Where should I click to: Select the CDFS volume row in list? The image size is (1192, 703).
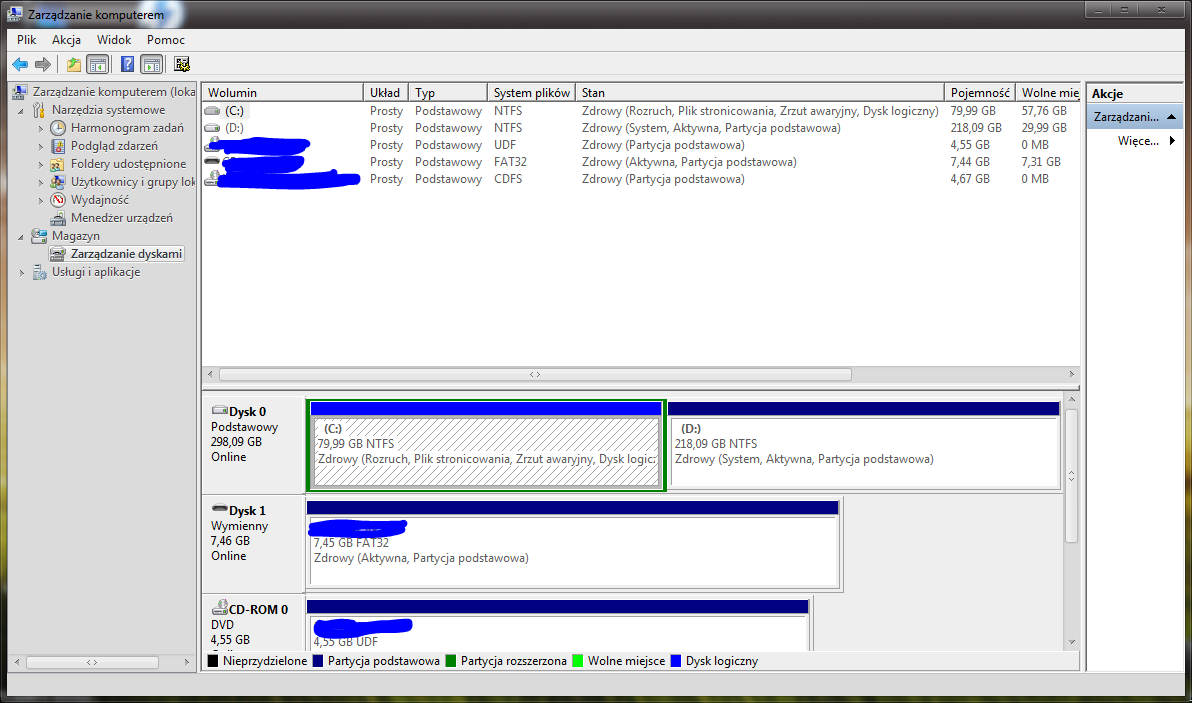coord(641,179)
